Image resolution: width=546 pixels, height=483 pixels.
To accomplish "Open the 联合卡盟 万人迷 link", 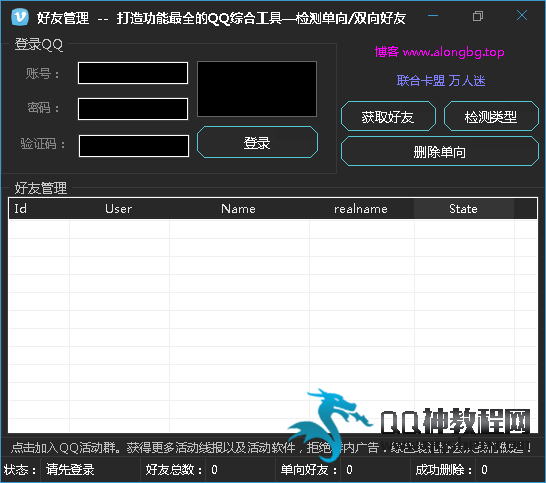I will [x=441, y=81].
